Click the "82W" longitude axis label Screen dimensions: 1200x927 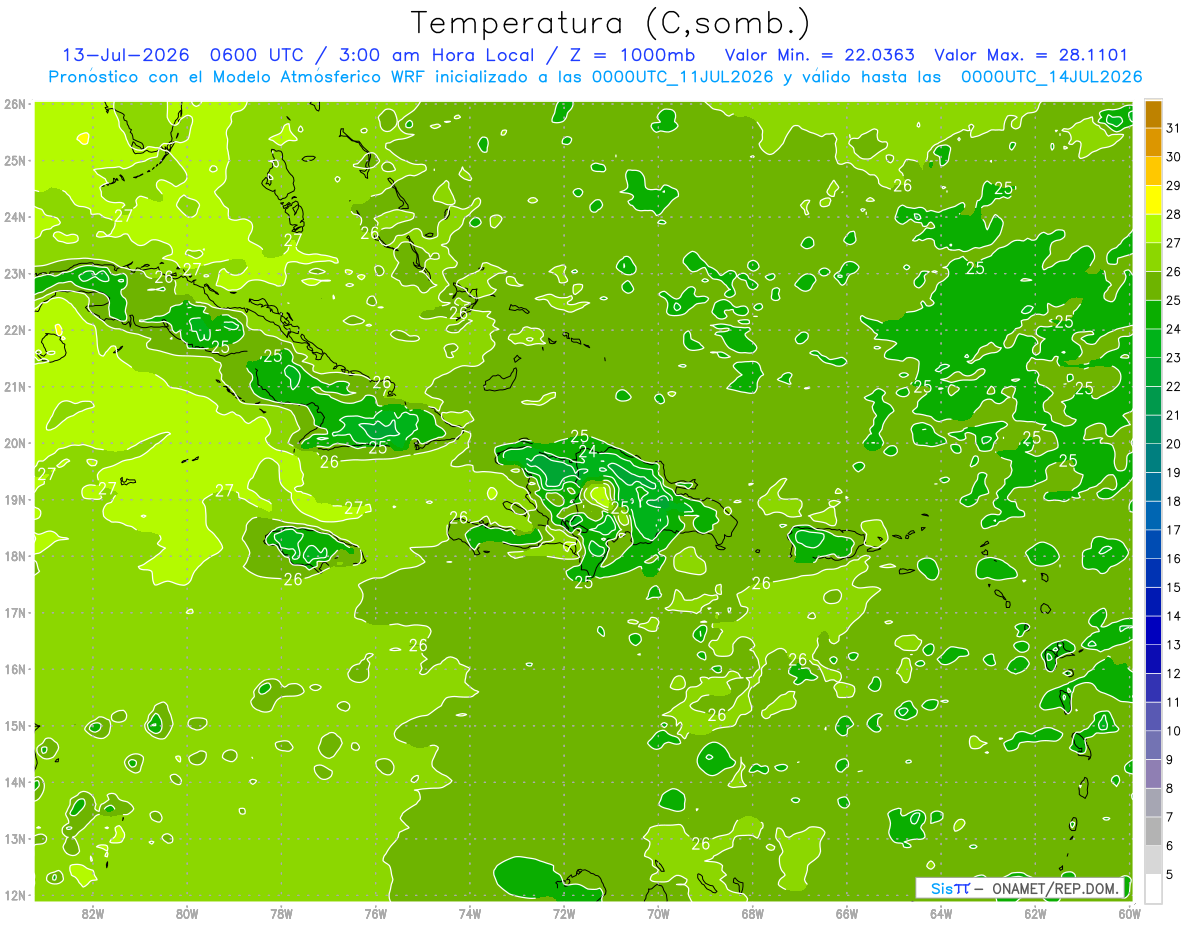93,913
